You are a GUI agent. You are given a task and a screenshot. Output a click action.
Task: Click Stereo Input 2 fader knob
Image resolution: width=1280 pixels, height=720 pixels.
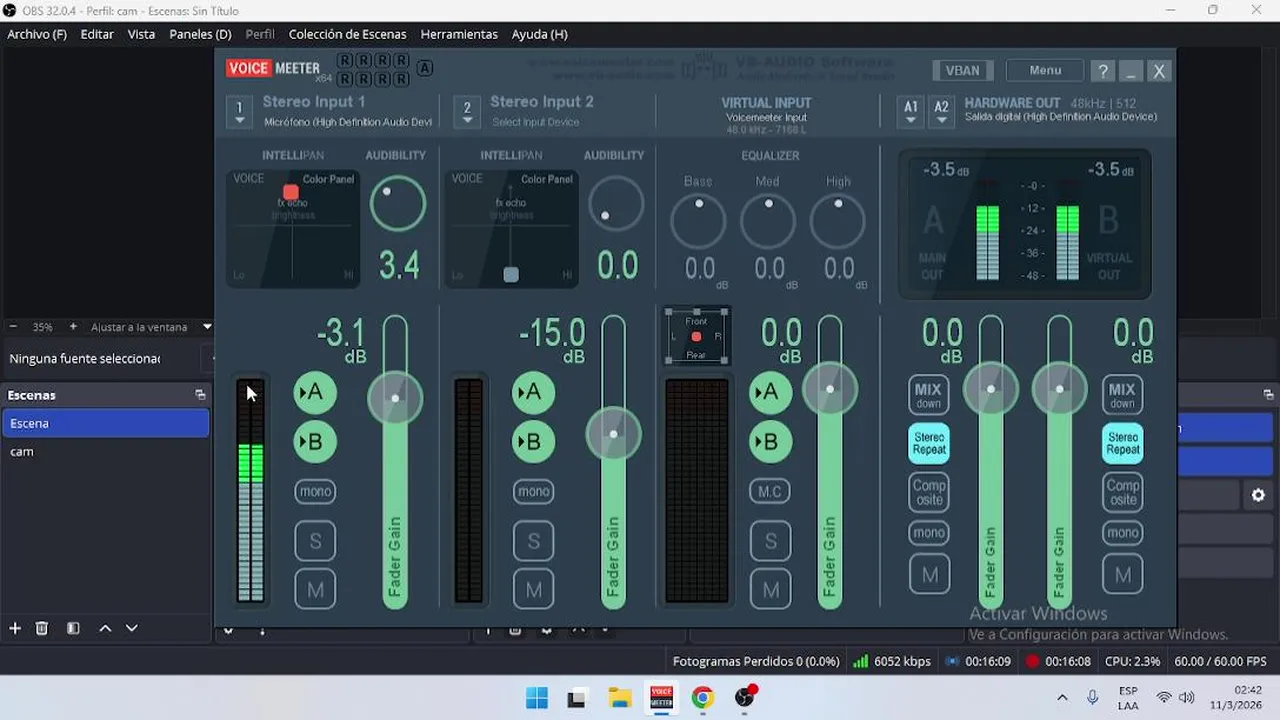click(x=613, y=433)
